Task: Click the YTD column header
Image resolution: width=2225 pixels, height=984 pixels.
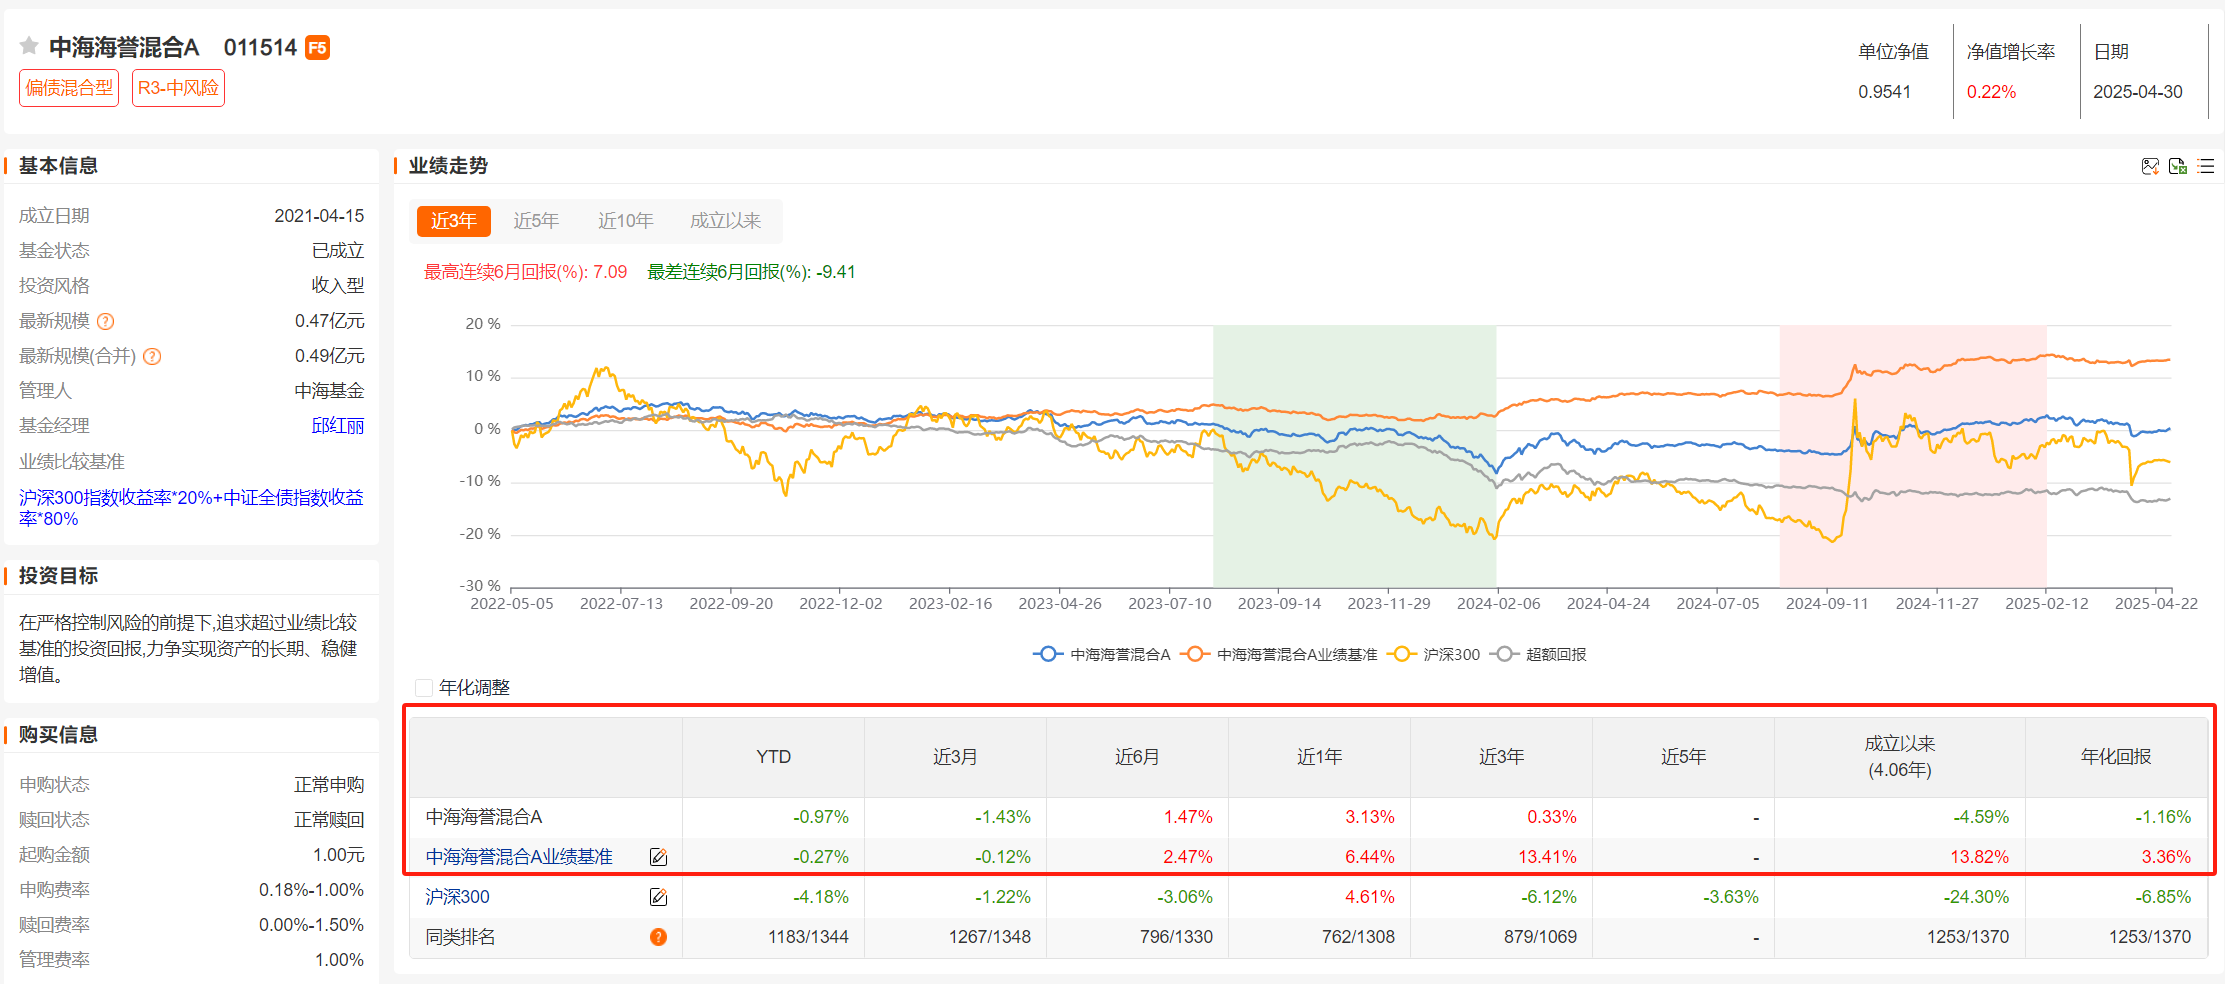Action: [x=773, y=757]
